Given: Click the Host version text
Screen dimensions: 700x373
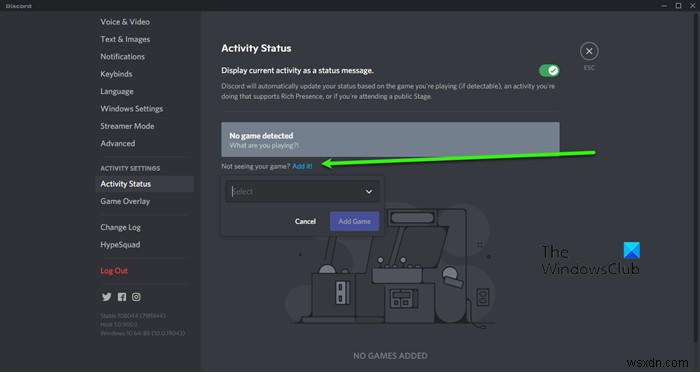Looking at the screenshot, I should click(119, 324).
